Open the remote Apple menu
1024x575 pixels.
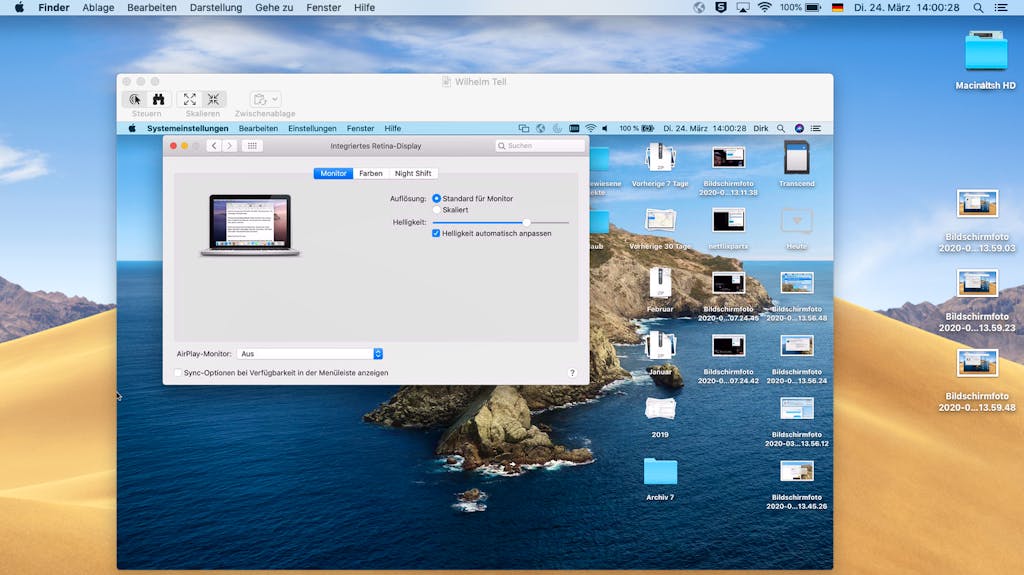coord(132,129)
